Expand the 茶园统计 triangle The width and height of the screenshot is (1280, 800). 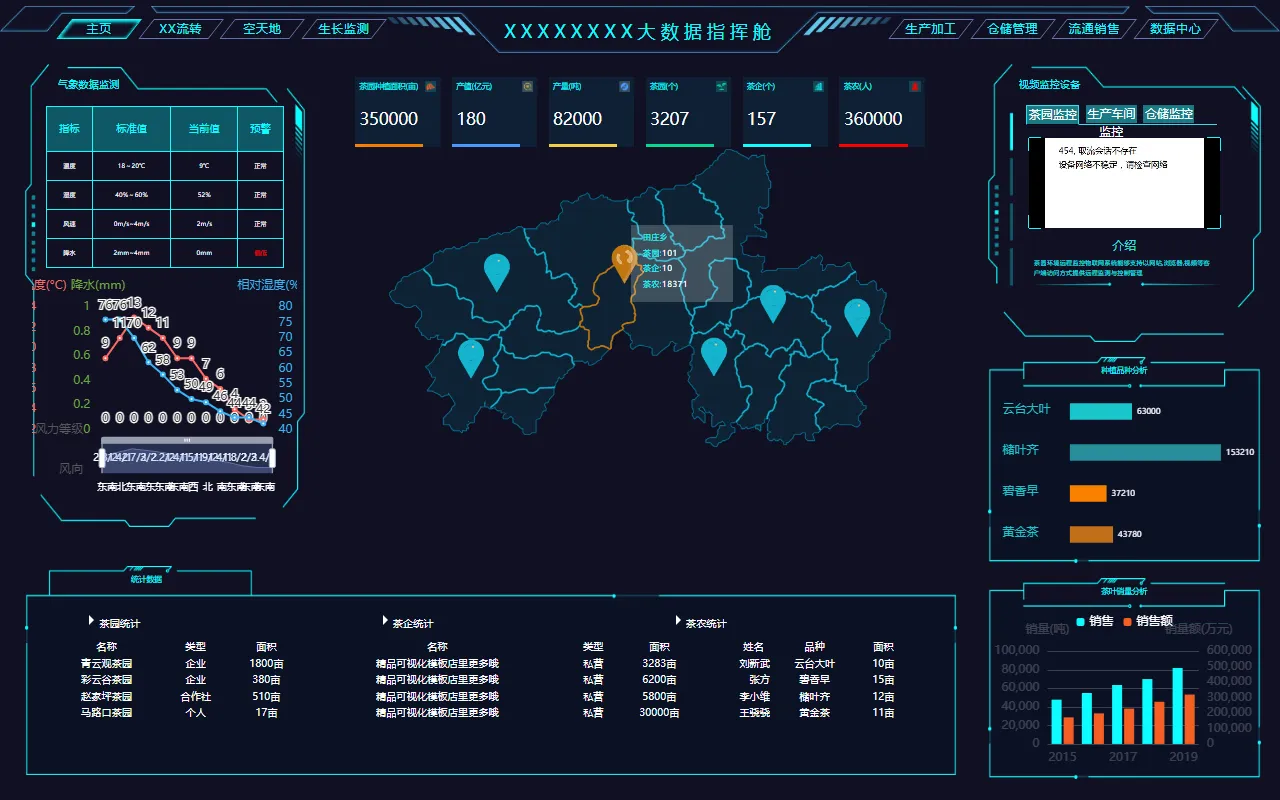point(92,621)
